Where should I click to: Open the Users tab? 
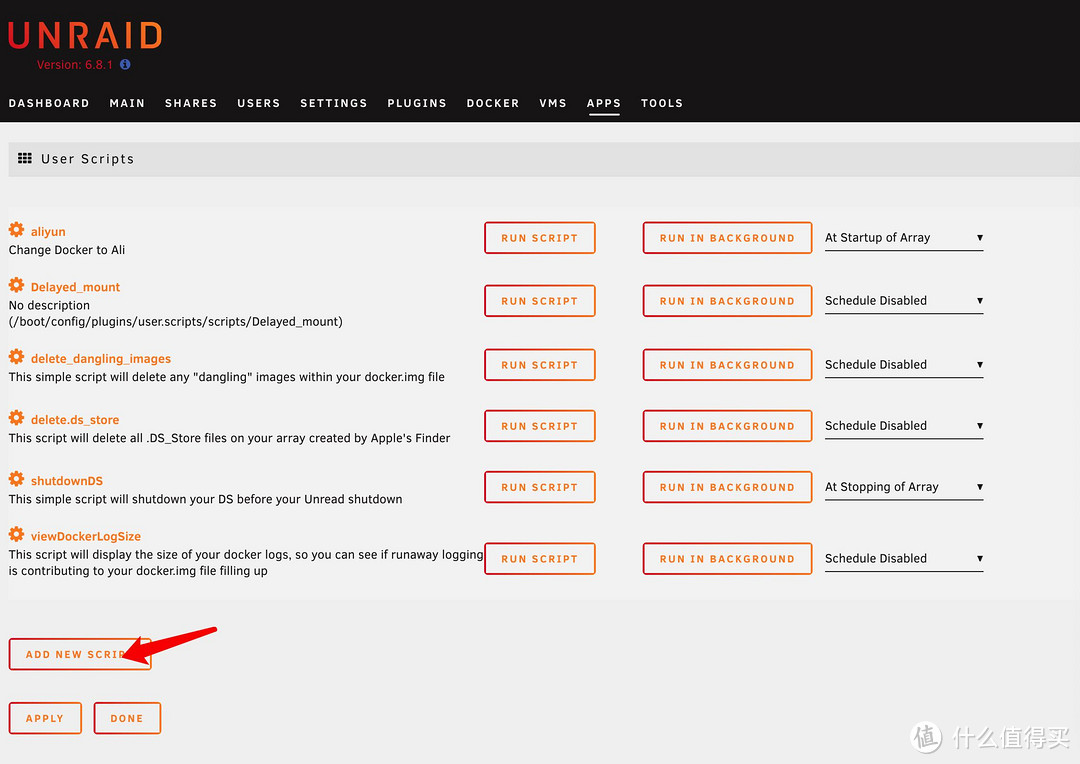click(258, 103)
